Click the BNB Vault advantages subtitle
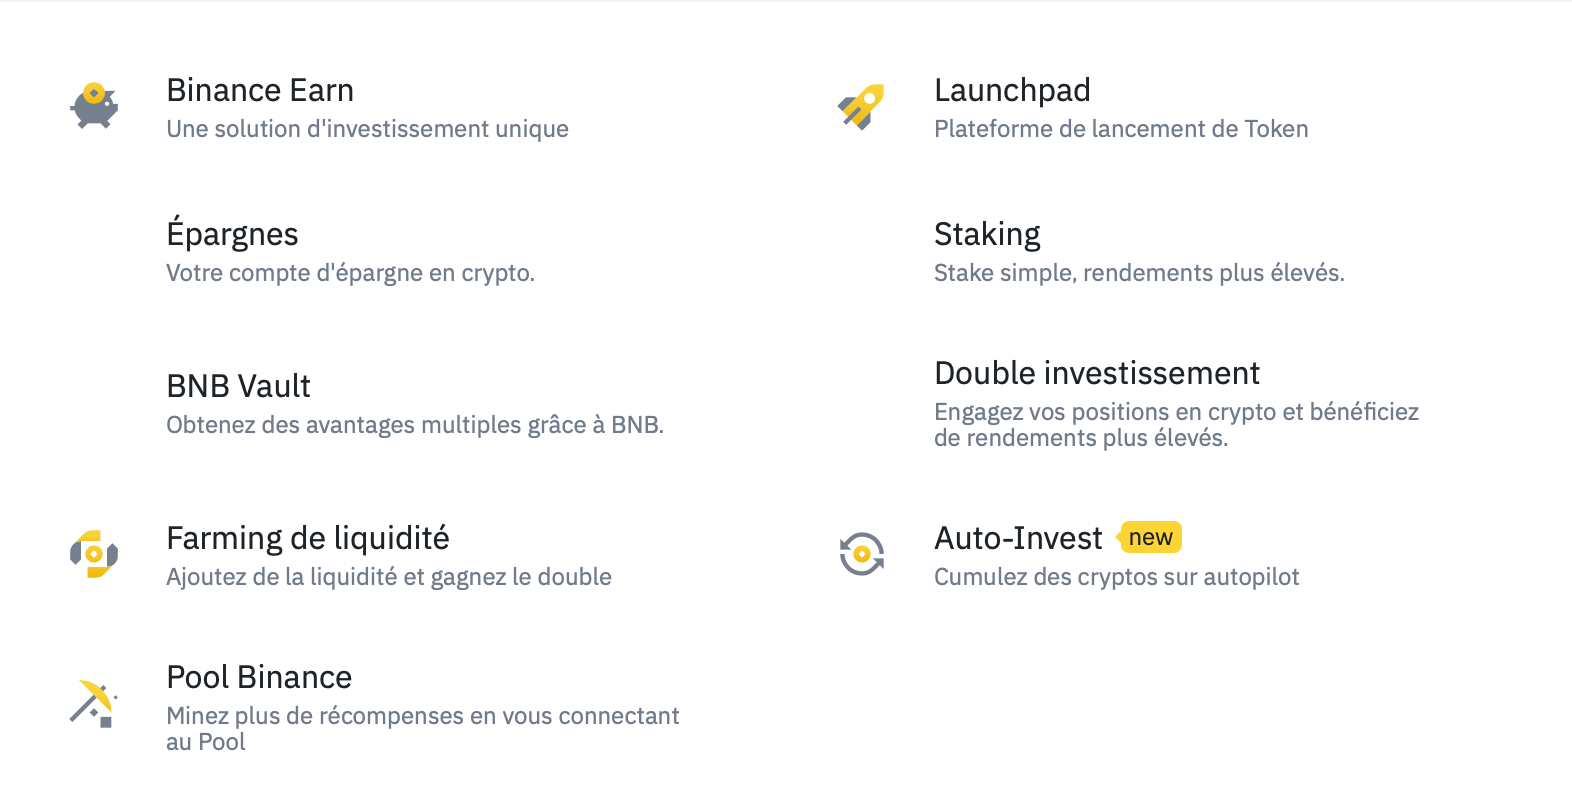Viewport: 1572px width, 812px height. click(x=414, y=424)
